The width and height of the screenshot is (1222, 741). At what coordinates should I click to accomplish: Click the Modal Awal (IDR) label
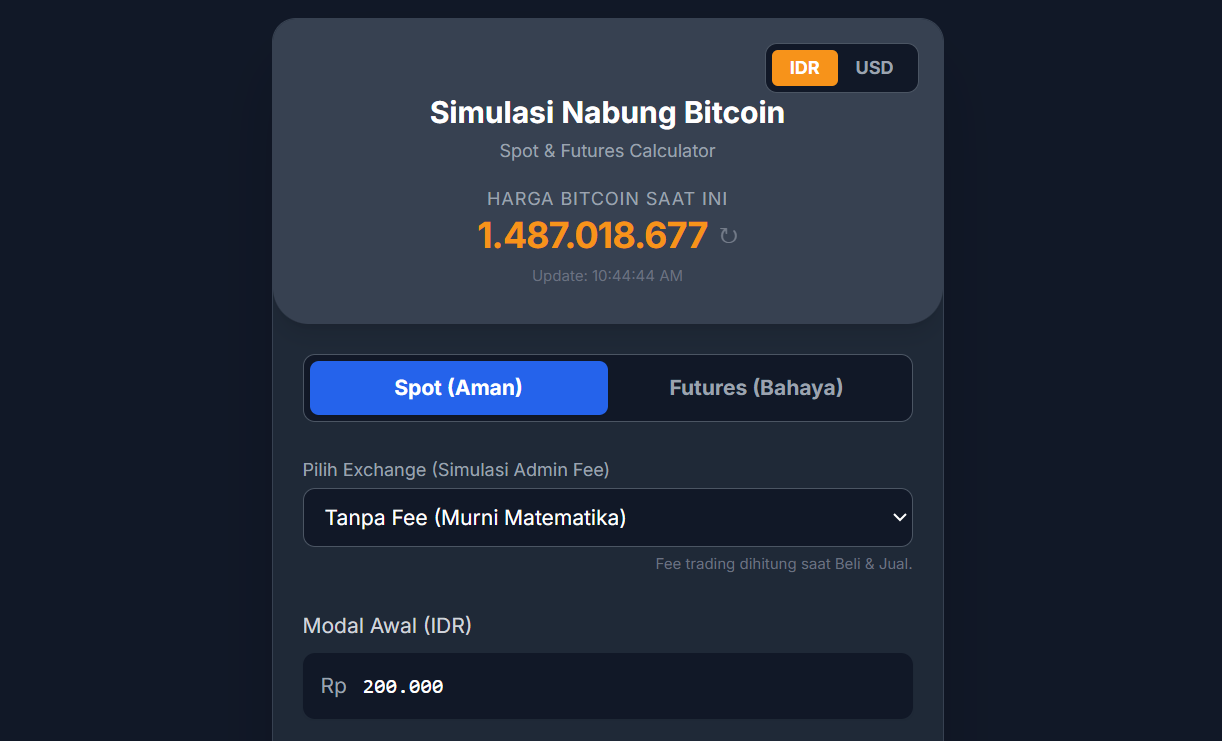tap(387, 626)
